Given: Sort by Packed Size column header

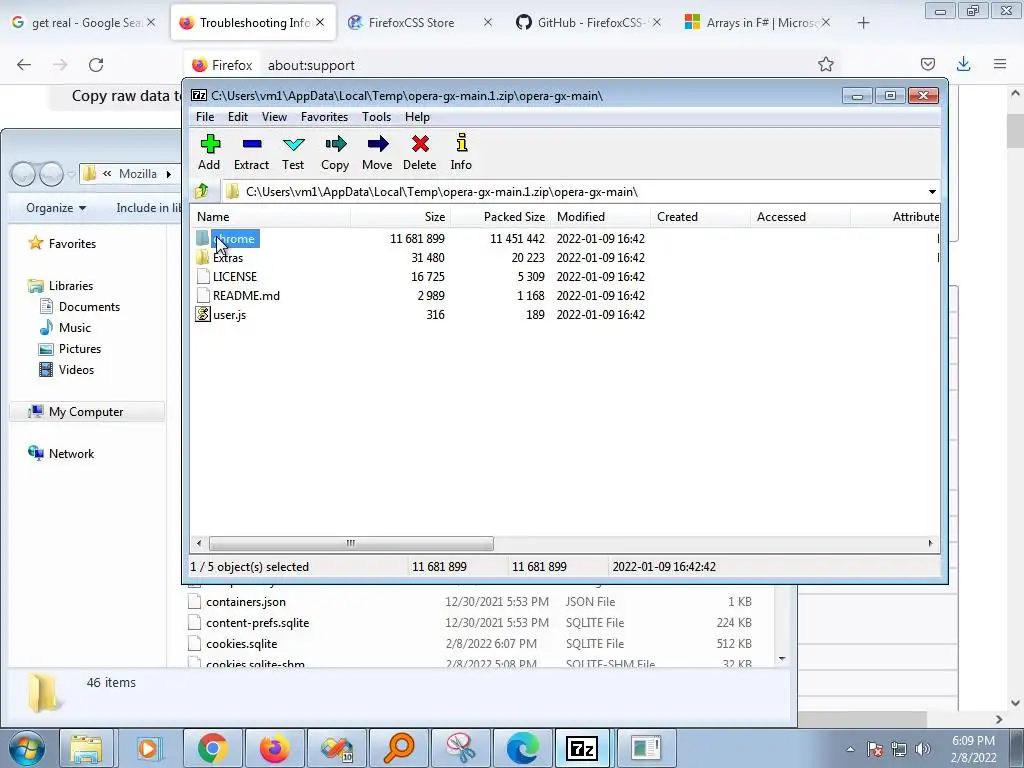Looking at the screenshot, I should 500,217.
